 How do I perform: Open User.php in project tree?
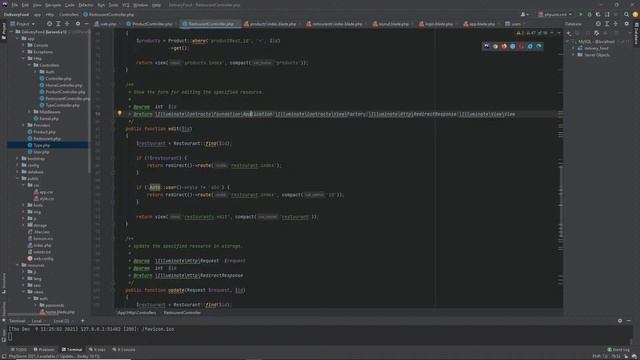[38, 152]
